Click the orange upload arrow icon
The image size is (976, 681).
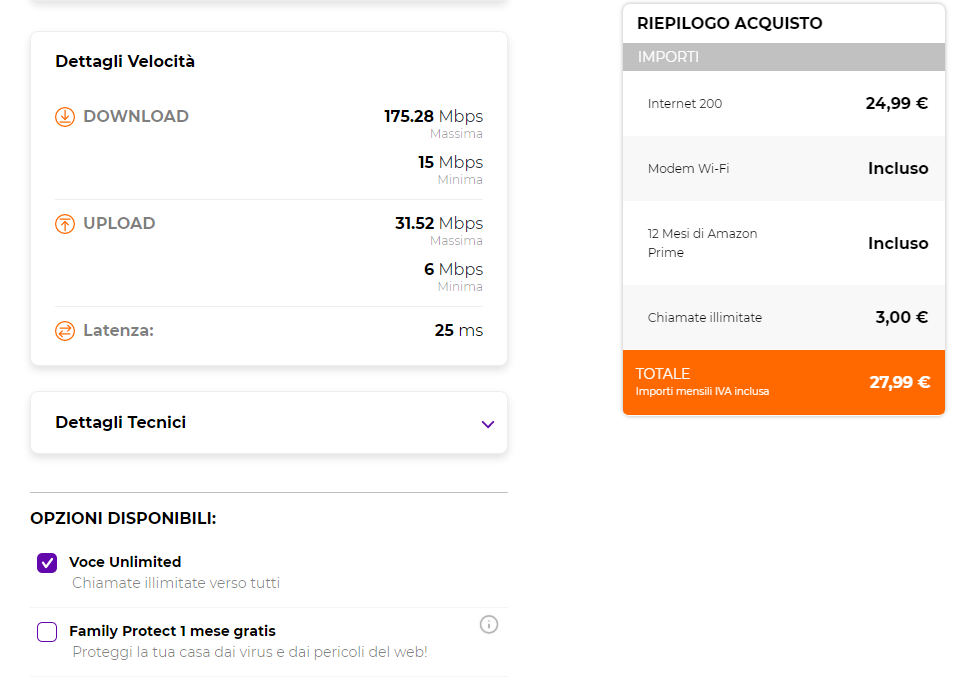[65, 223]
